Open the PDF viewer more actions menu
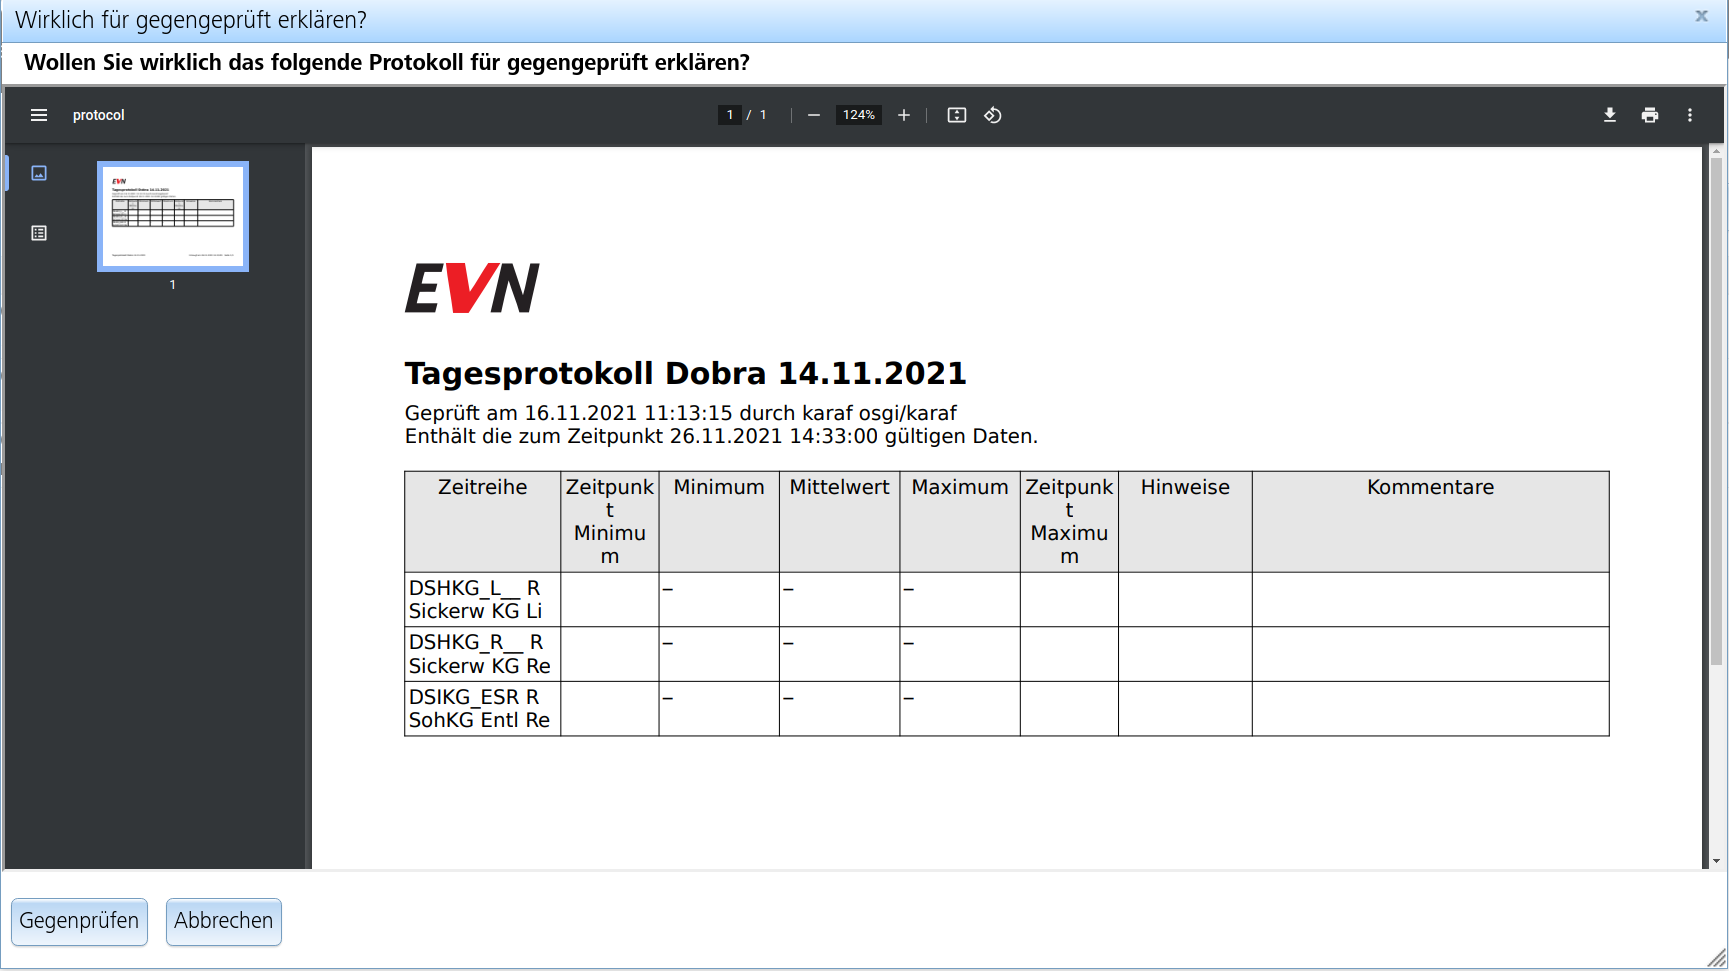This screenshot has height=971, width=1729. click(x=1690, y=115)
